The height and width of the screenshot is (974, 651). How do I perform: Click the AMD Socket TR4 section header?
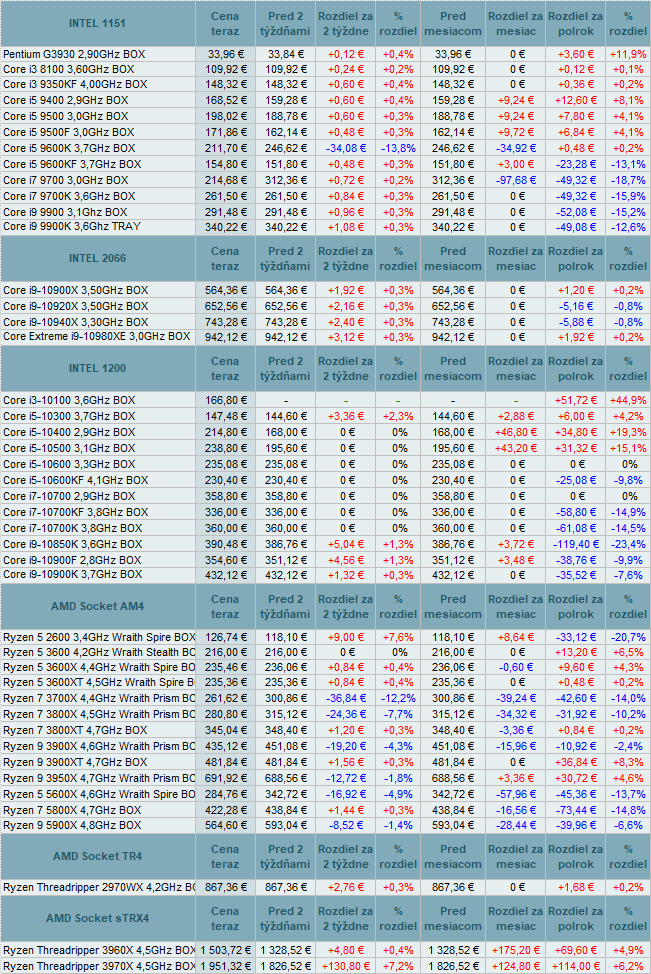[97, 856]
